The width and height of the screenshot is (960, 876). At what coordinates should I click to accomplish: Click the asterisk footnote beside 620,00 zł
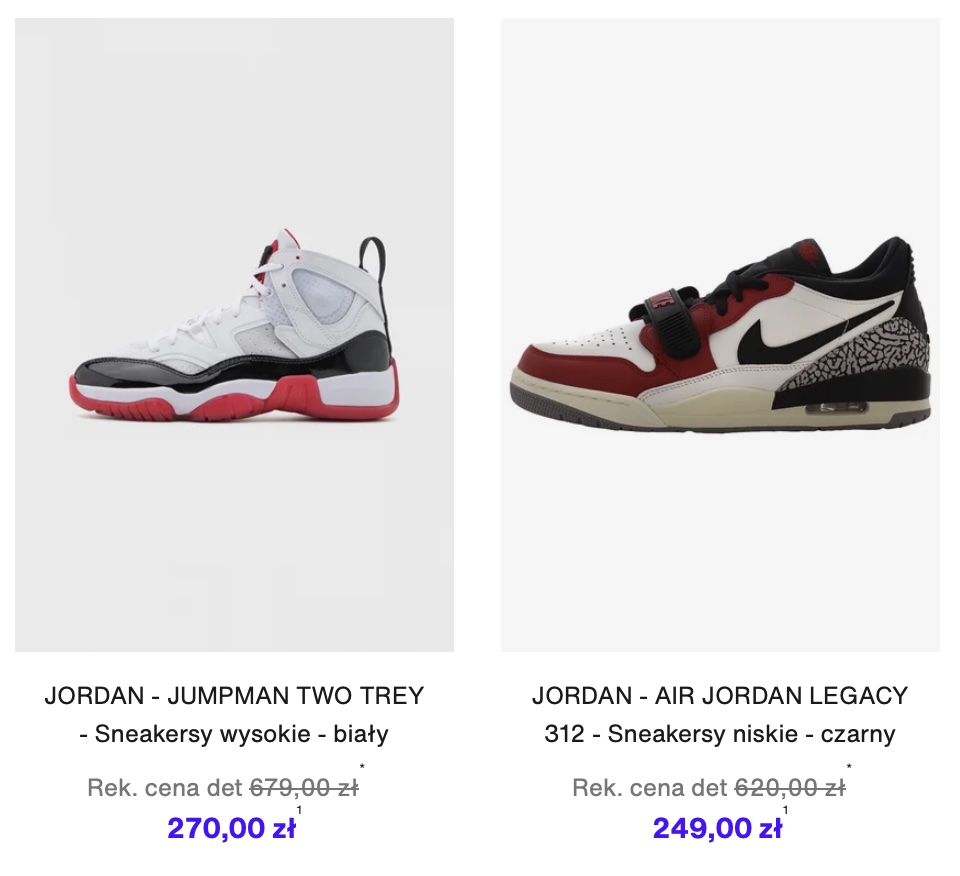coord(849,766)
